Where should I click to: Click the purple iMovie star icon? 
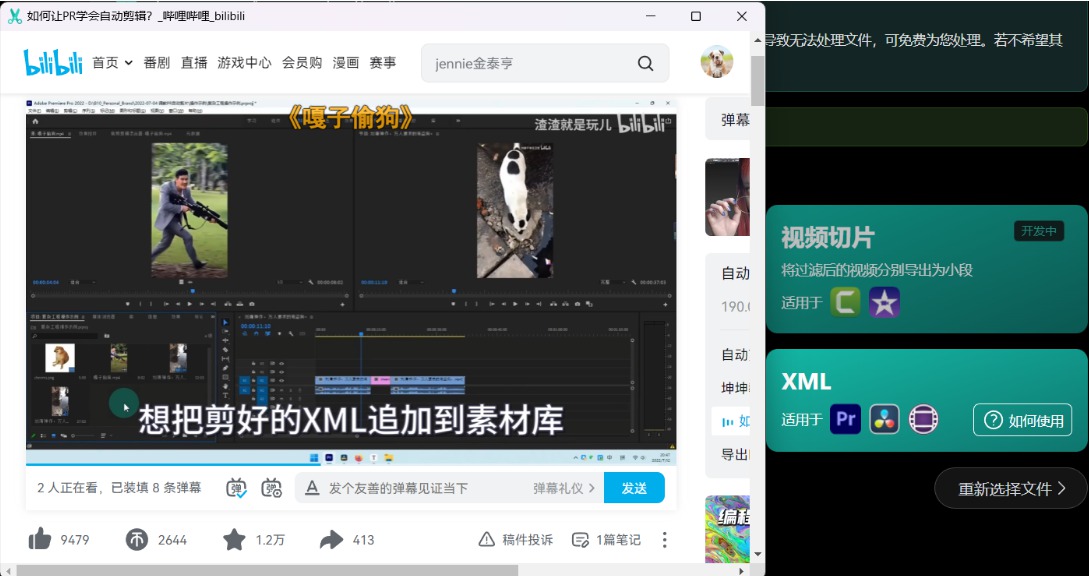point(884,302)
